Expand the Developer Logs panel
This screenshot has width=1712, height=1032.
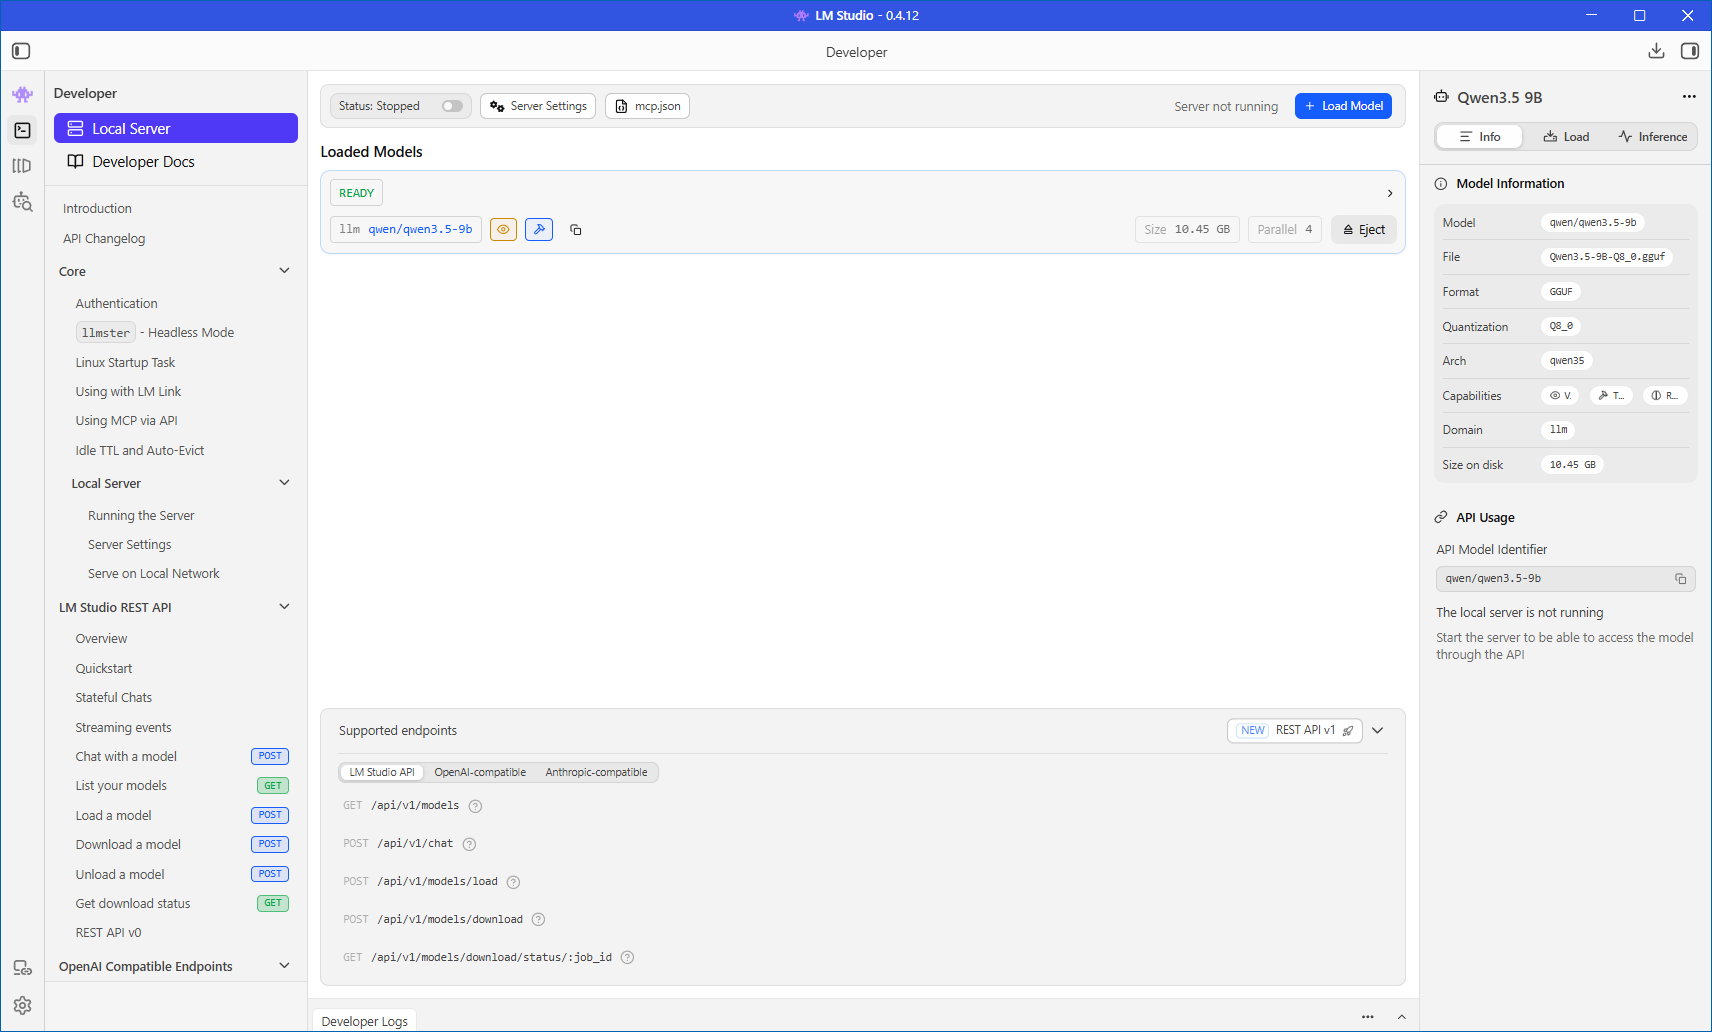[1402, 1017]
